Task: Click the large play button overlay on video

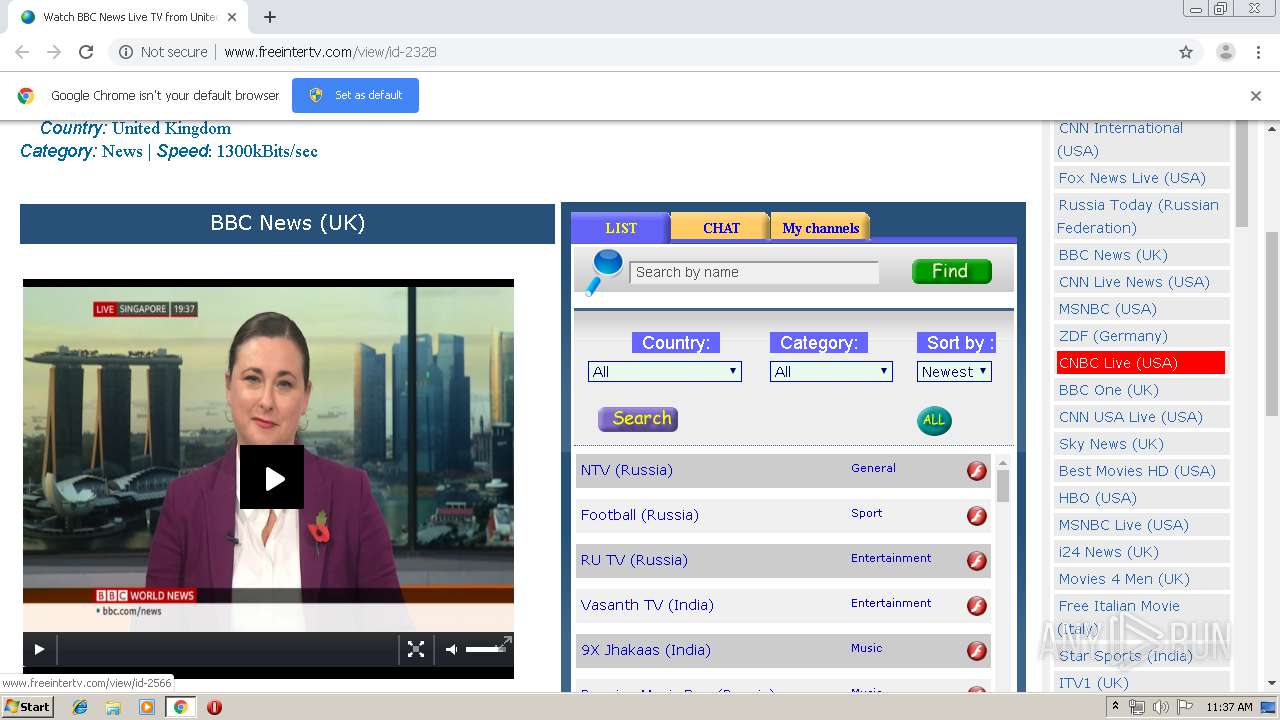Action: point(272,477)
